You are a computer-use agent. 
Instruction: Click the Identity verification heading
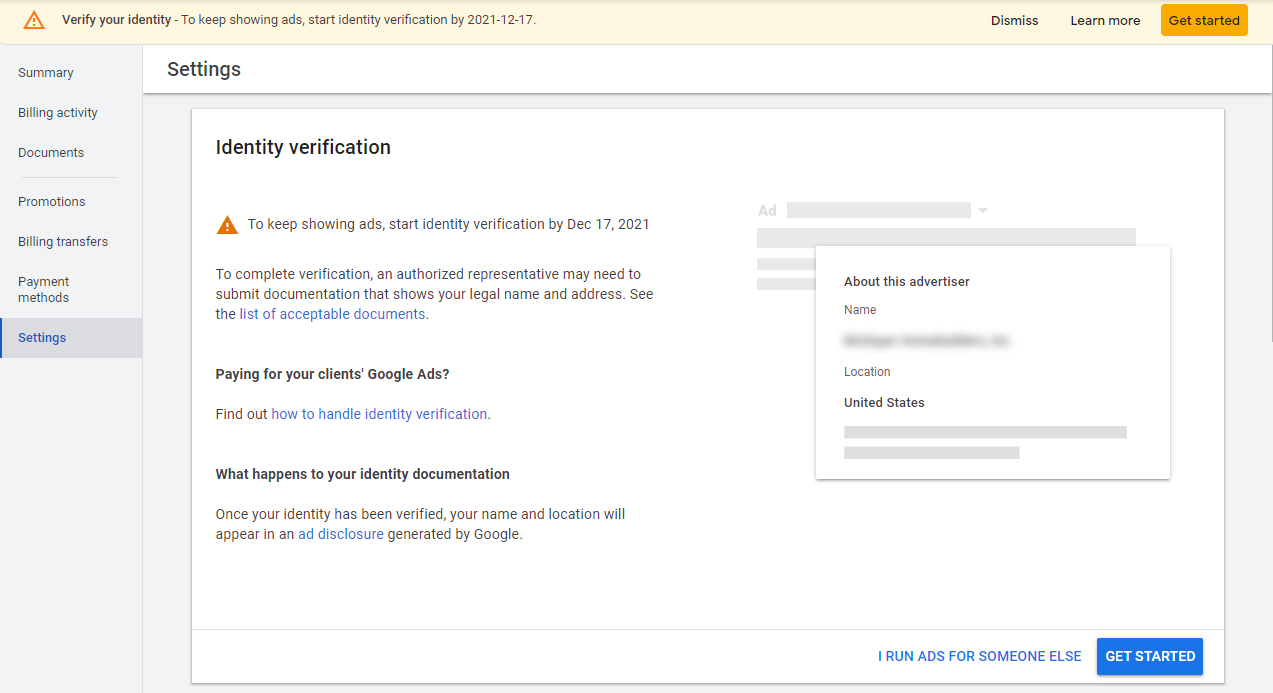303,147
